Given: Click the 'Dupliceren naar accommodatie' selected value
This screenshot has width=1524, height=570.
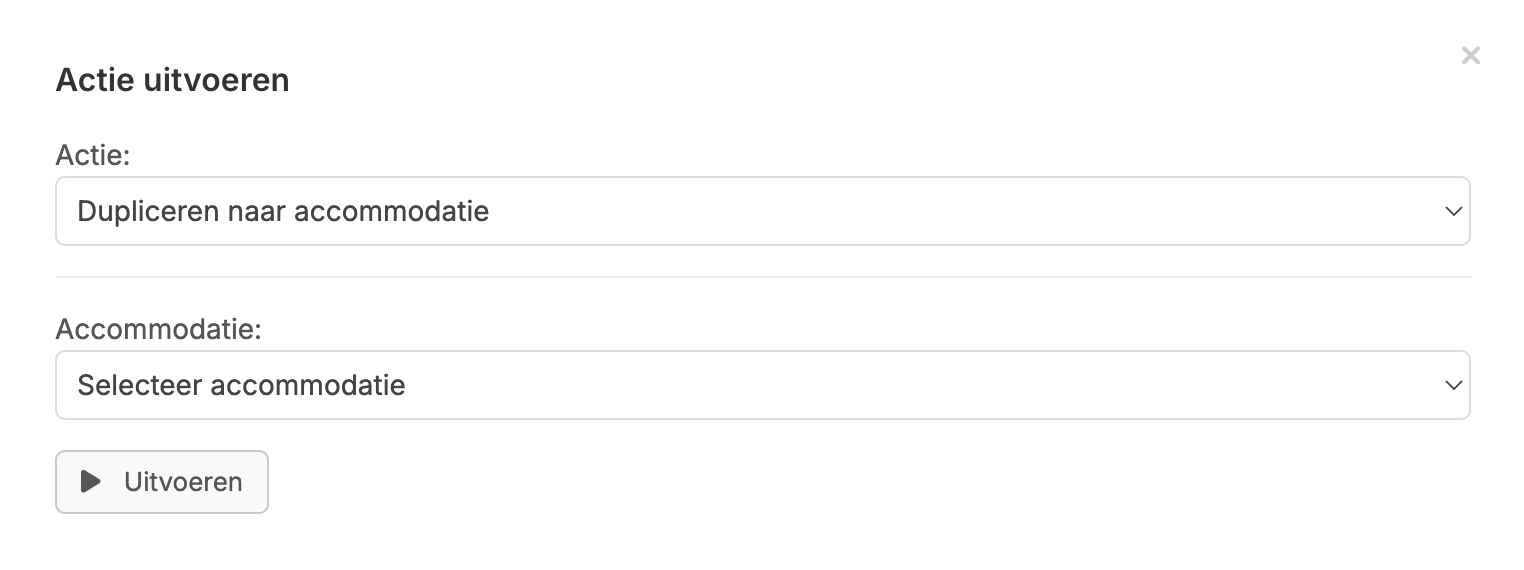Looking at the screenshot, I should [283, 212].
